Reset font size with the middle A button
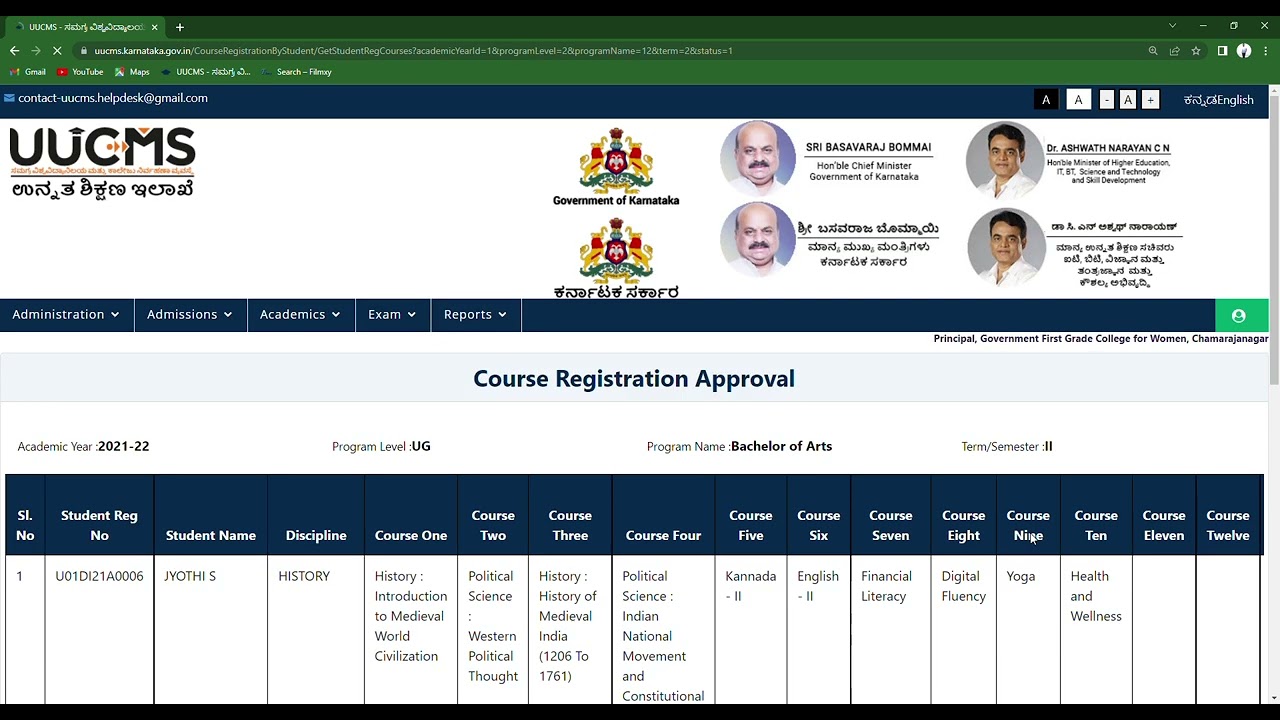 coord(1128,100)
